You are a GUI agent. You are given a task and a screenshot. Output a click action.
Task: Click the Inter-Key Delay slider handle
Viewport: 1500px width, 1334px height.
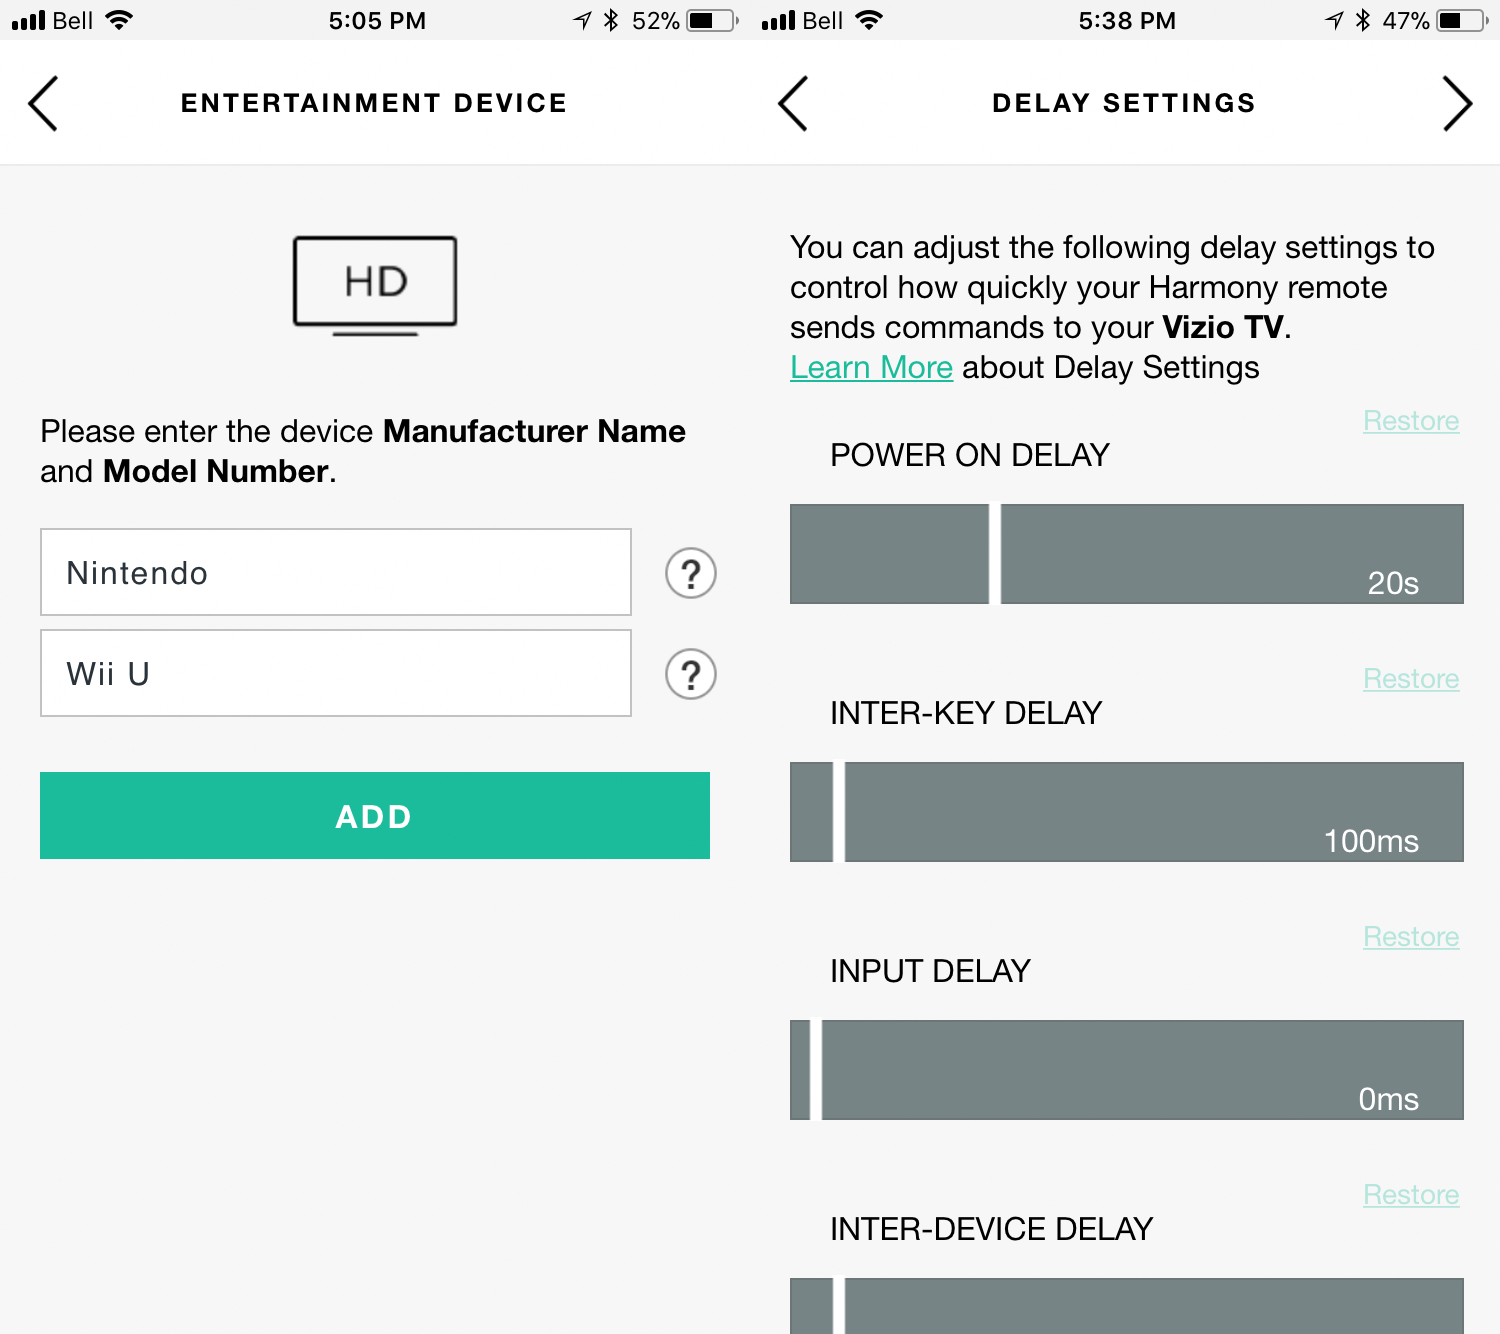point(839,812)
